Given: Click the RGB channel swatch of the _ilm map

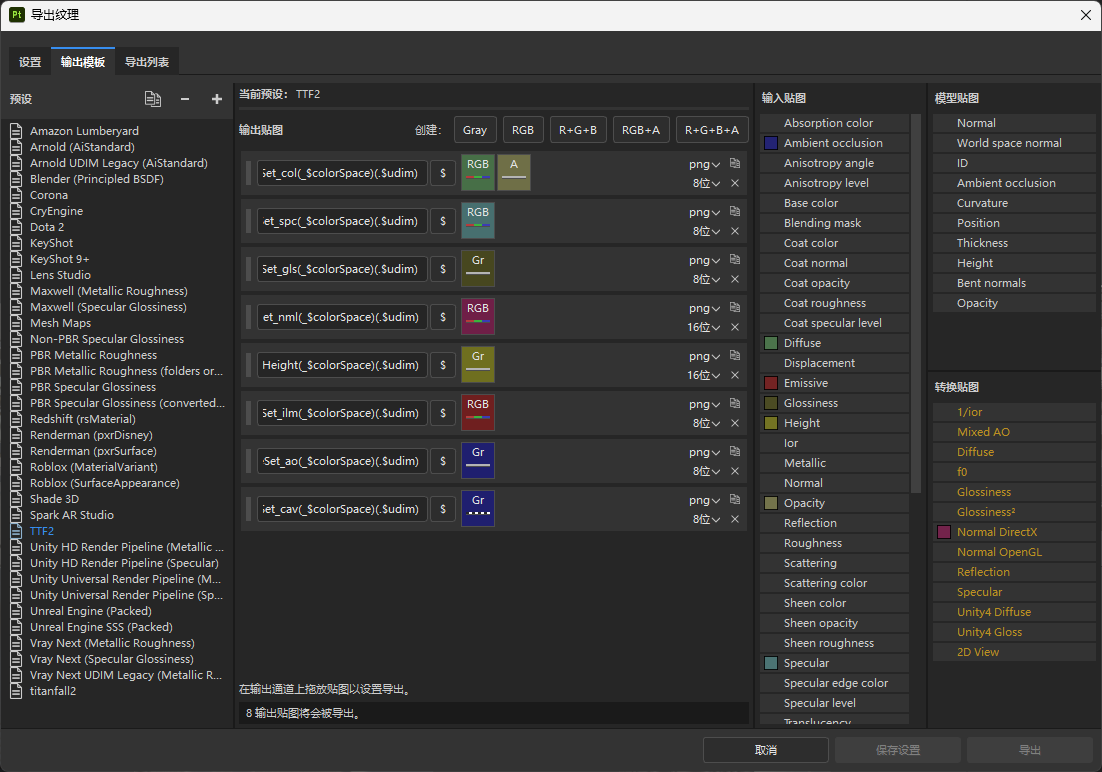Looking at the screenshot, I should pos(478,412).
